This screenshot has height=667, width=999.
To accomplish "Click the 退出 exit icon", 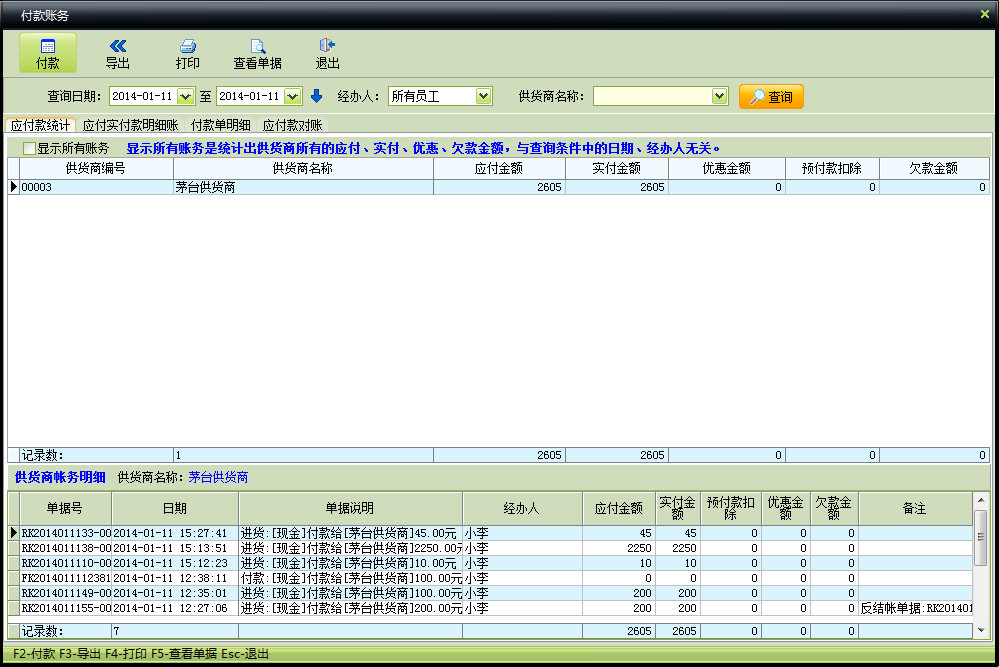I will point(327,46).
